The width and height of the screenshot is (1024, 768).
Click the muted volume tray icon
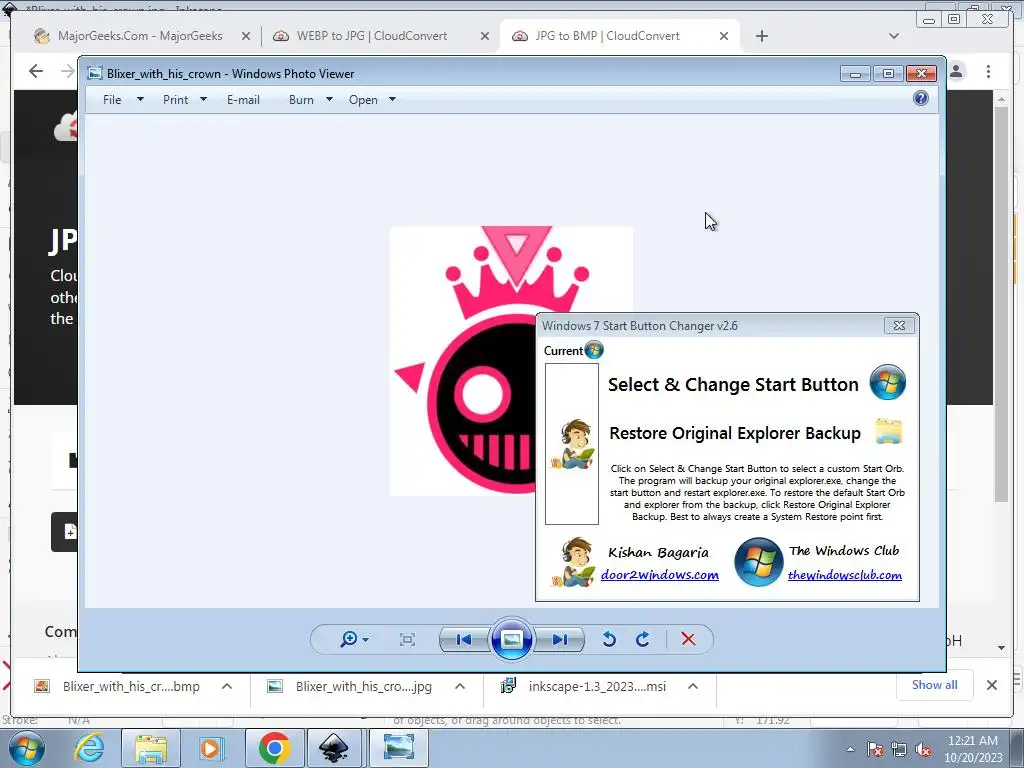(x=923, y=749)
